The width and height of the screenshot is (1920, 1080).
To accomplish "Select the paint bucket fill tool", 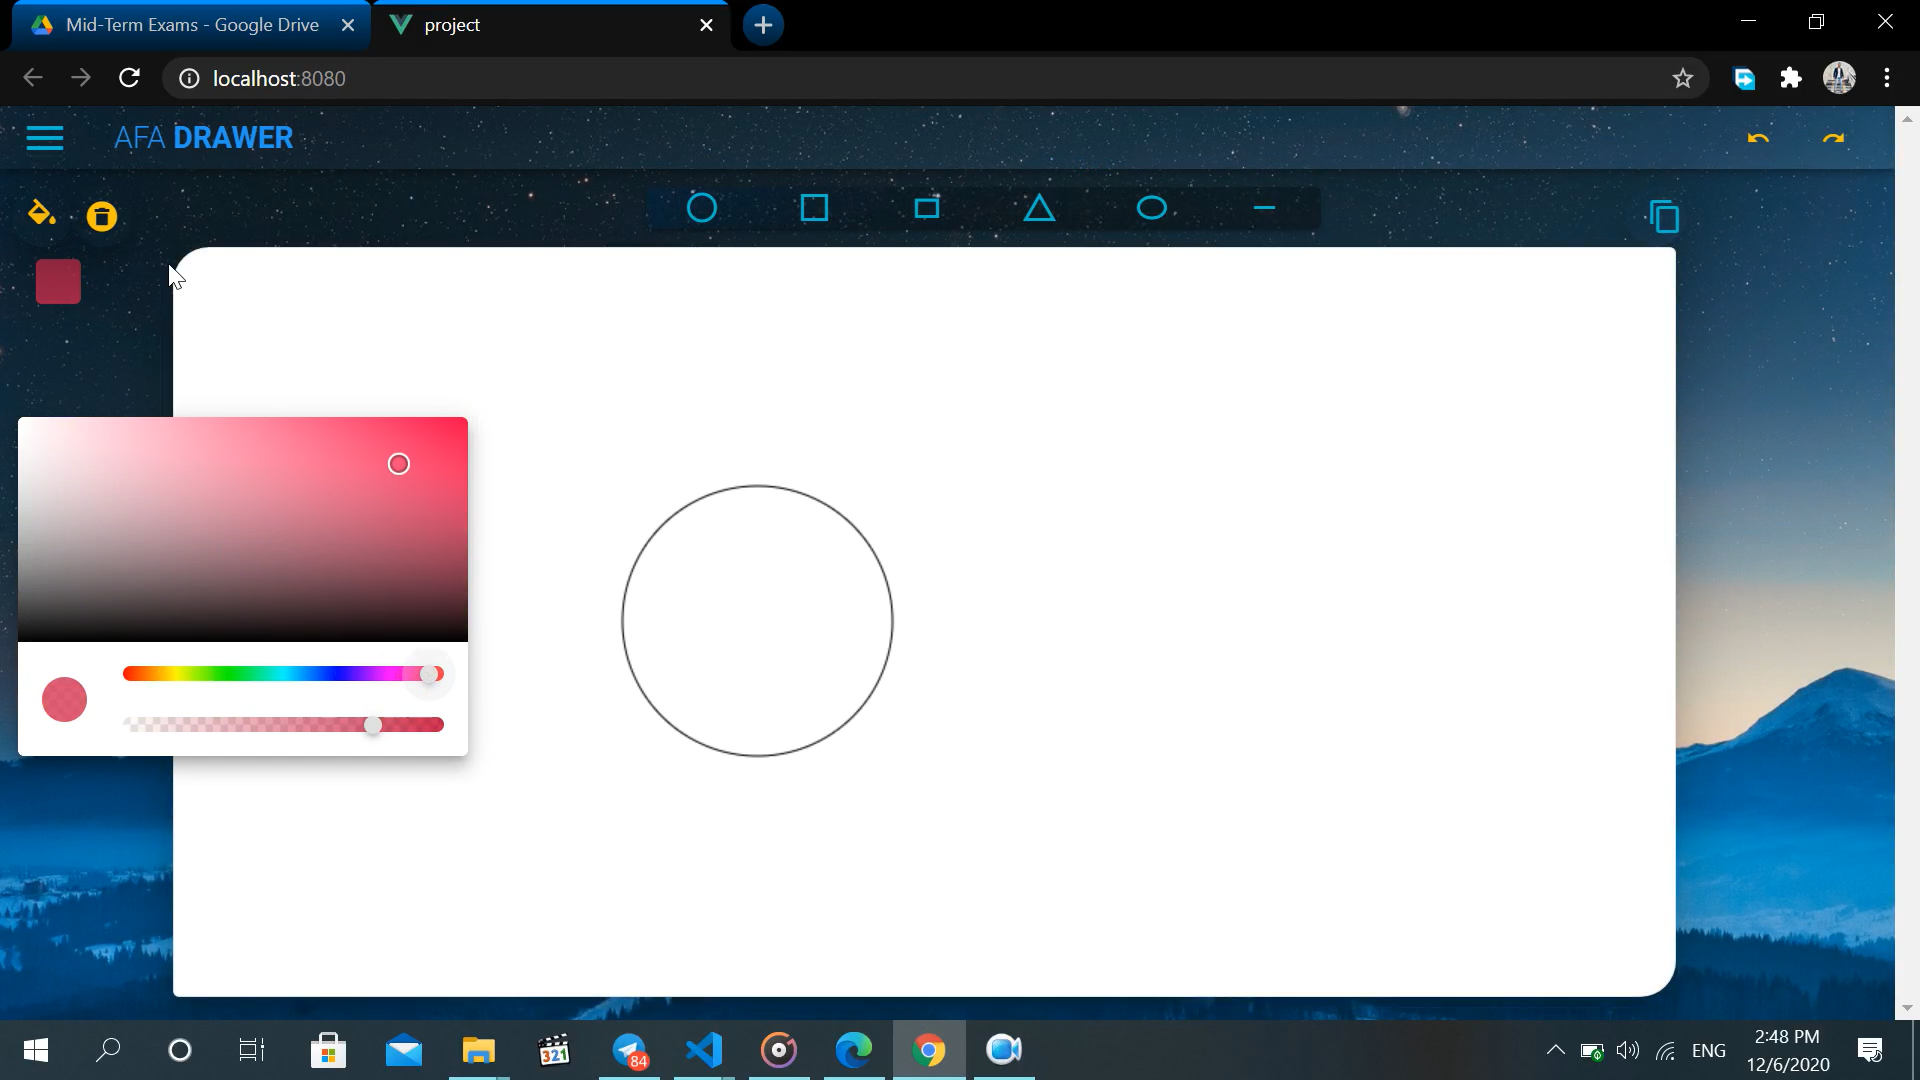I will [41, 213].
